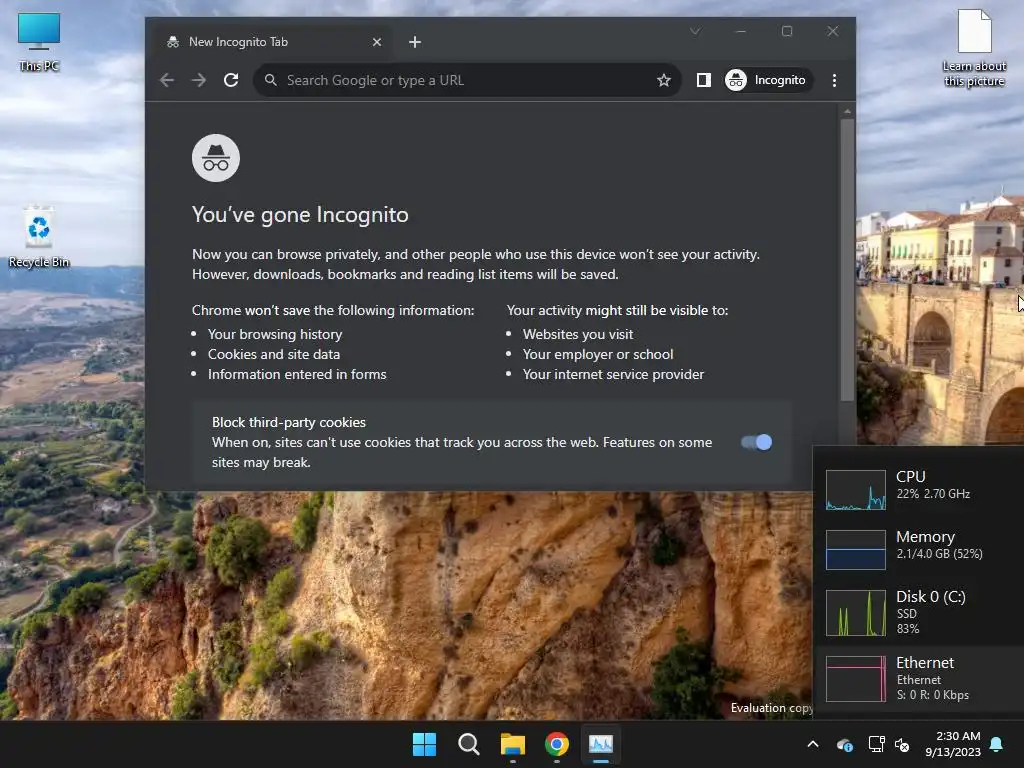Image resolution: width=1024 pixels, height=768 pixels.
Task: Click the Chrome page vertical scrollbar
Action: coord(847,260)
